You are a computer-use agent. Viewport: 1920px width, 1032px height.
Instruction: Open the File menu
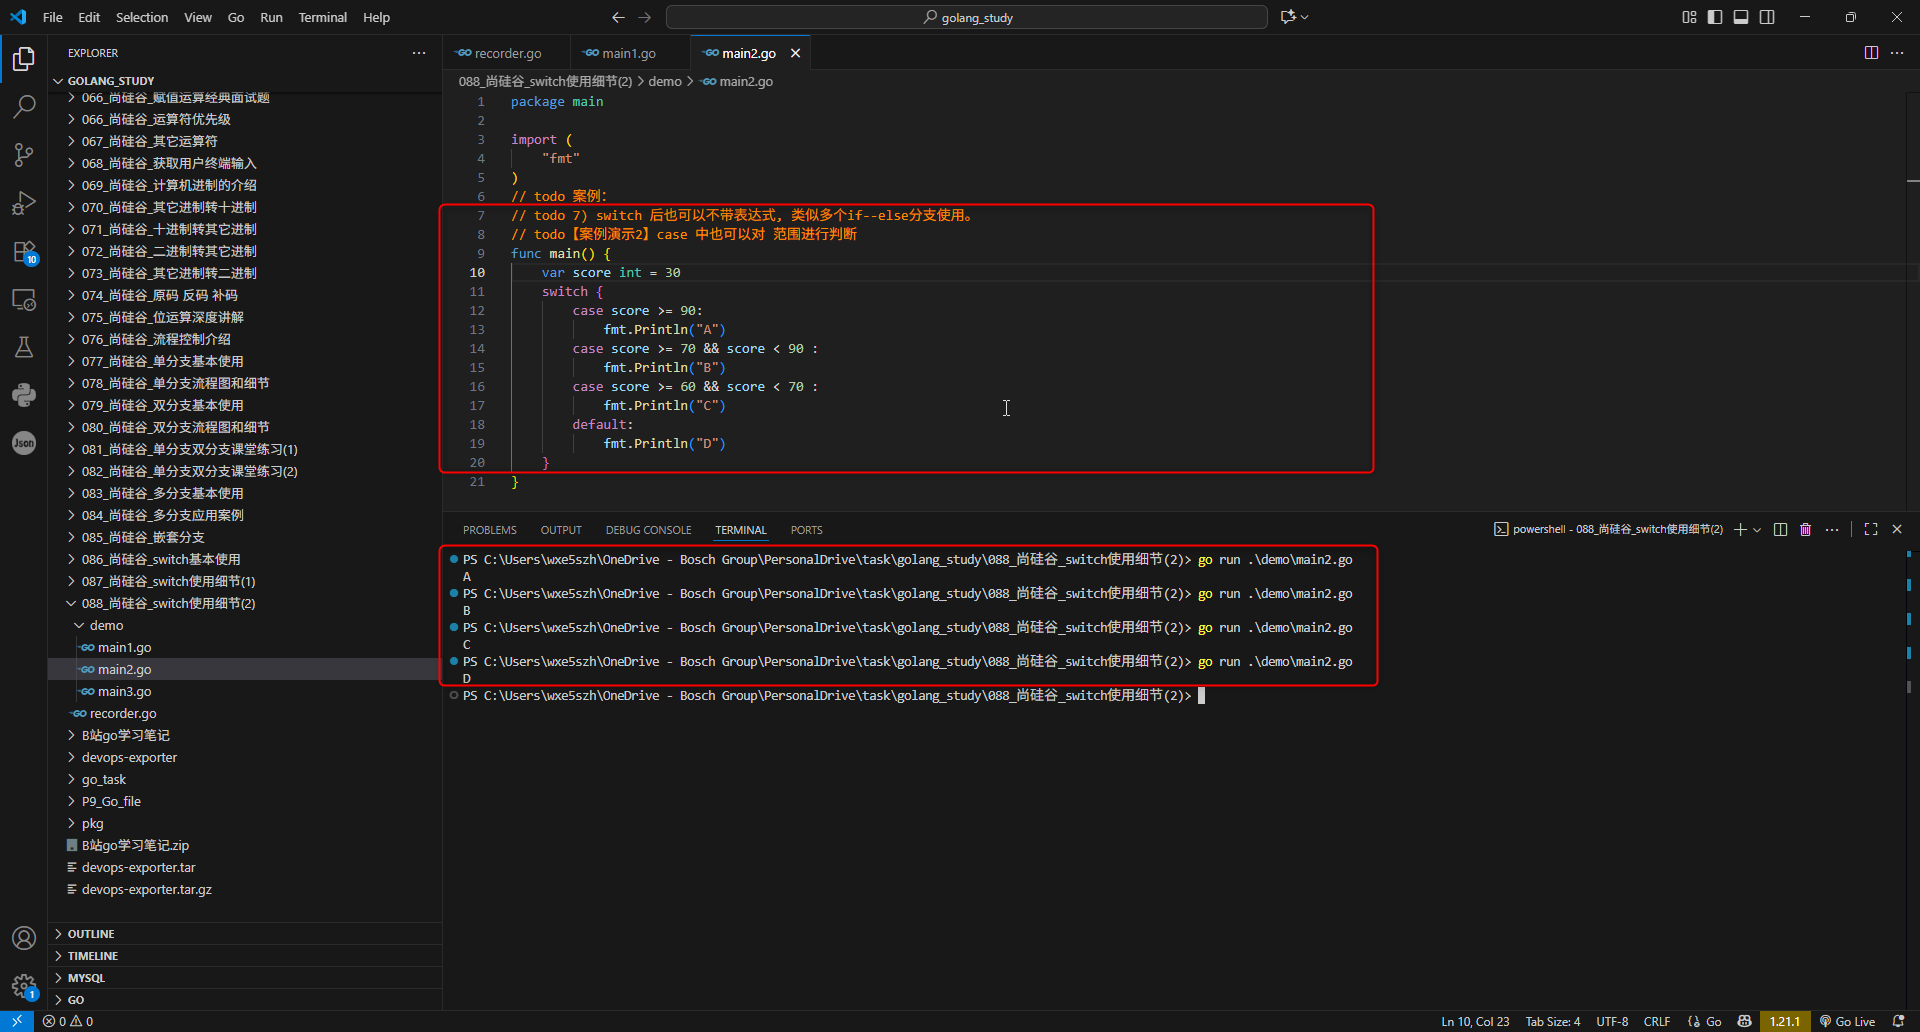[x=53, y=17]
